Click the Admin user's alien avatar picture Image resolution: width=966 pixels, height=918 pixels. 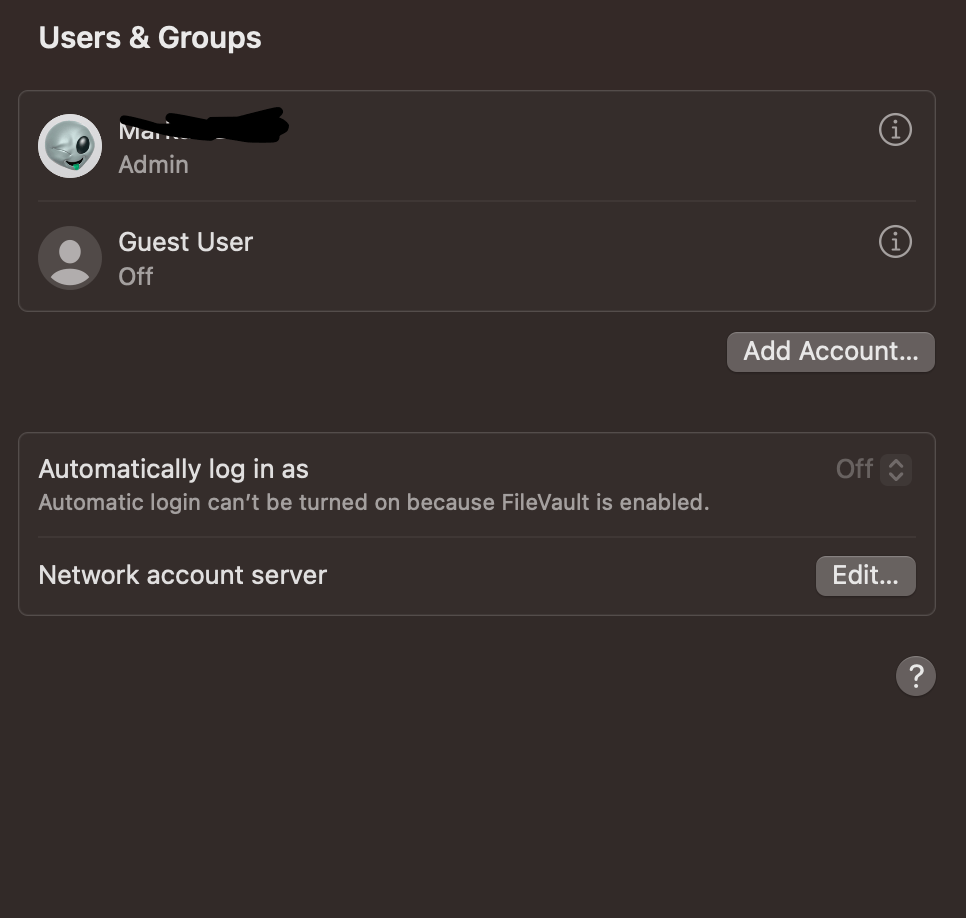click(x=70, y=145)
